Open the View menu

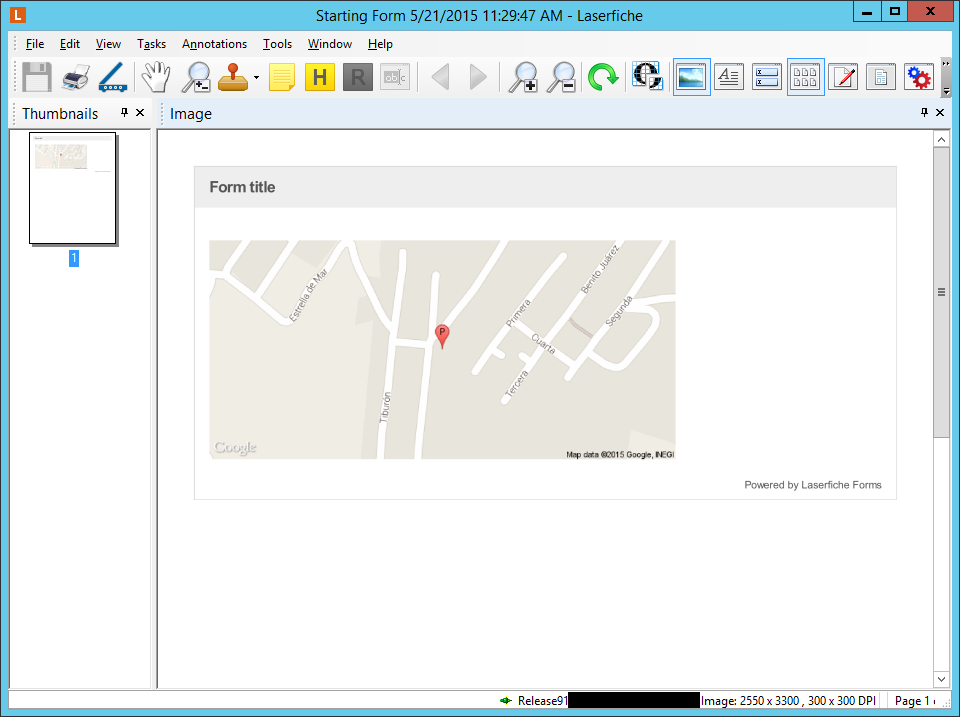pos(108,44)
